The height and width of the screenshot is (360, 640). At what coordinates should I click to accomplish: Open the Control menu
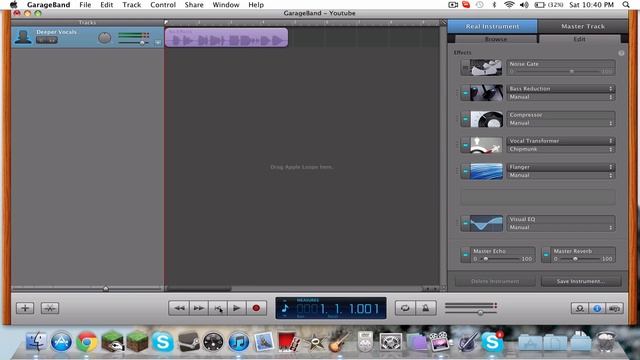click(163, 5)
